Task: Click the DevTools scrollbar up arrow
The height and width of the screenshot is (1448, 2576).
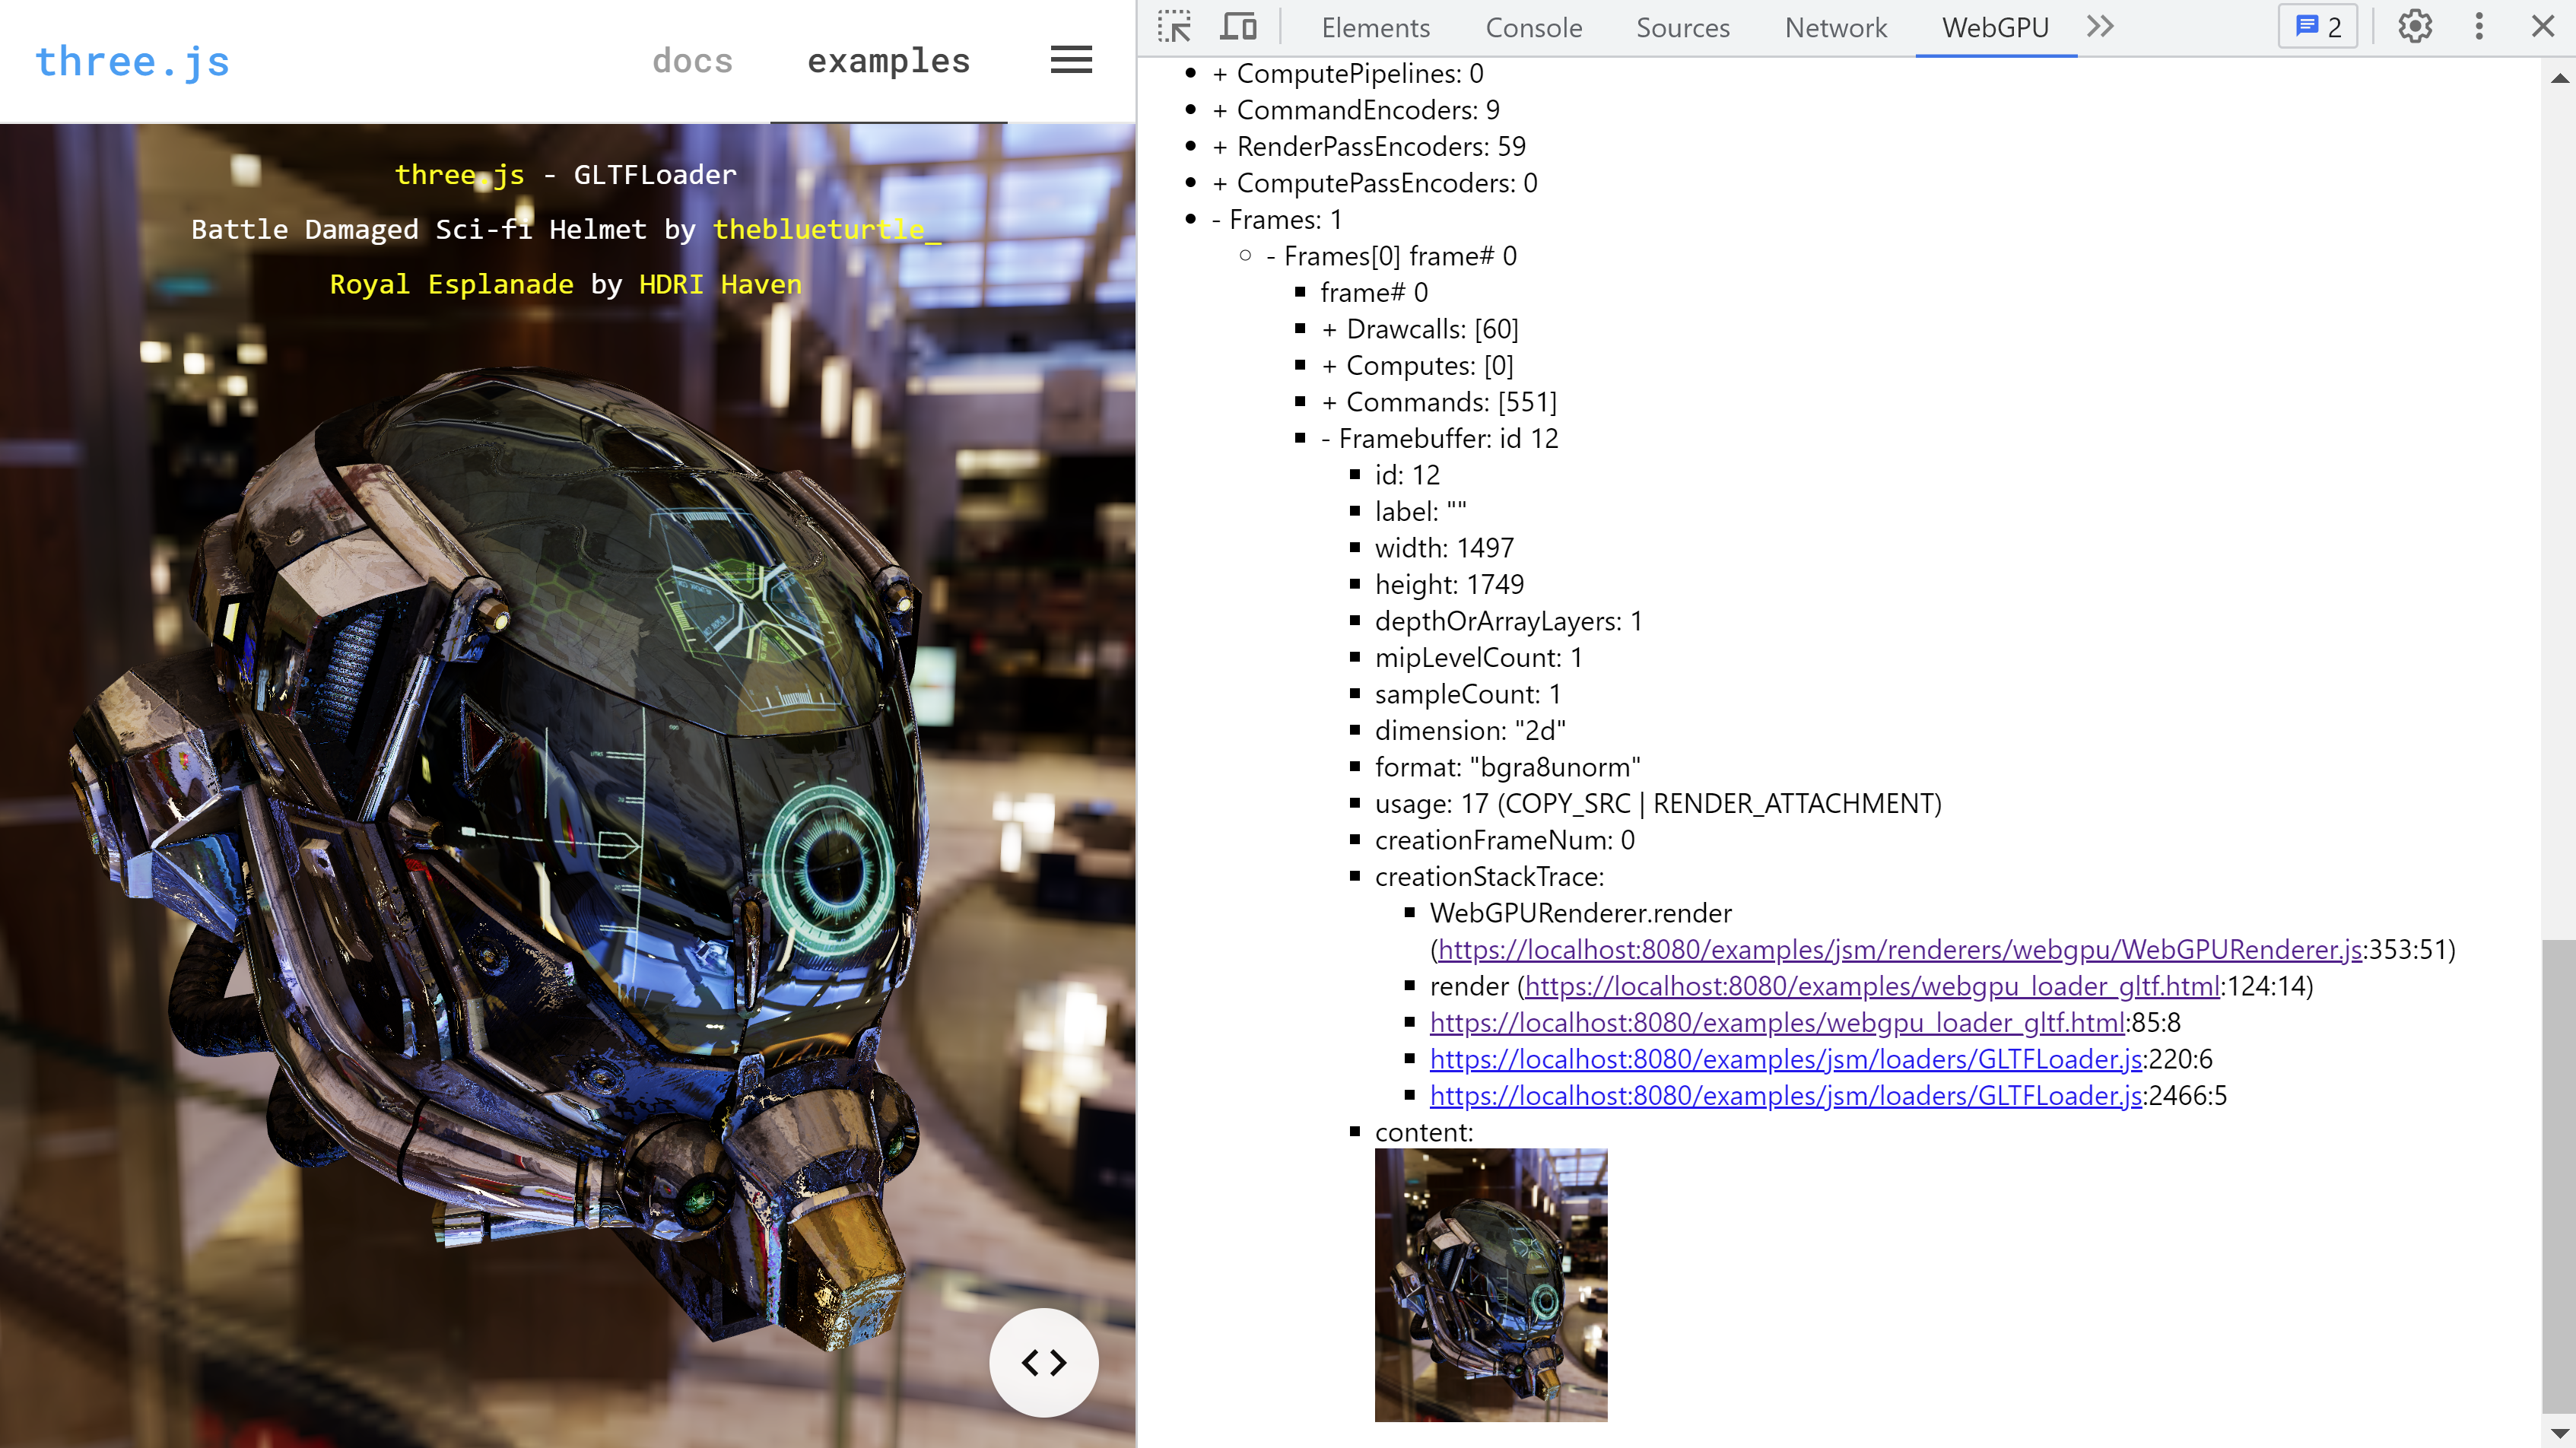Action: pos(2559,77)
